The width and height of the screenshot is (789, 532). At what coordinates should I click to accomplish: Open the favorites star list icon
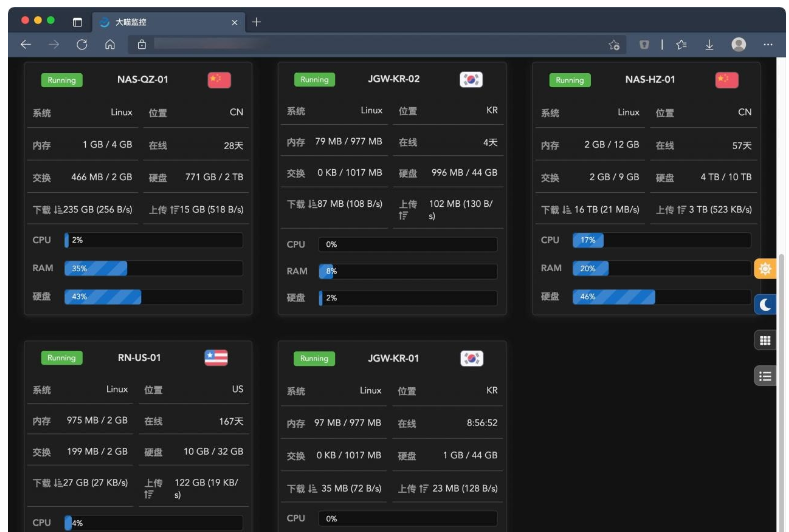[x=681, y=45]
